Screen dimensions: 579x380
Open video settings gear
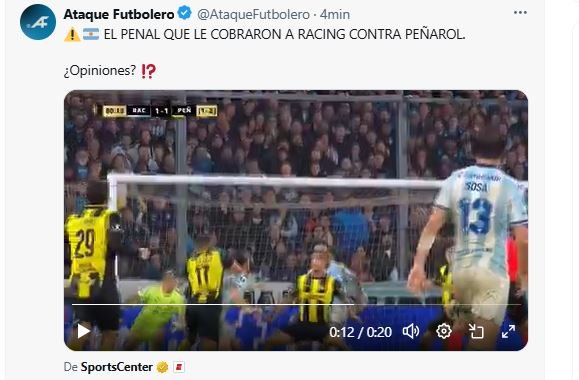[x=443, y=331]
